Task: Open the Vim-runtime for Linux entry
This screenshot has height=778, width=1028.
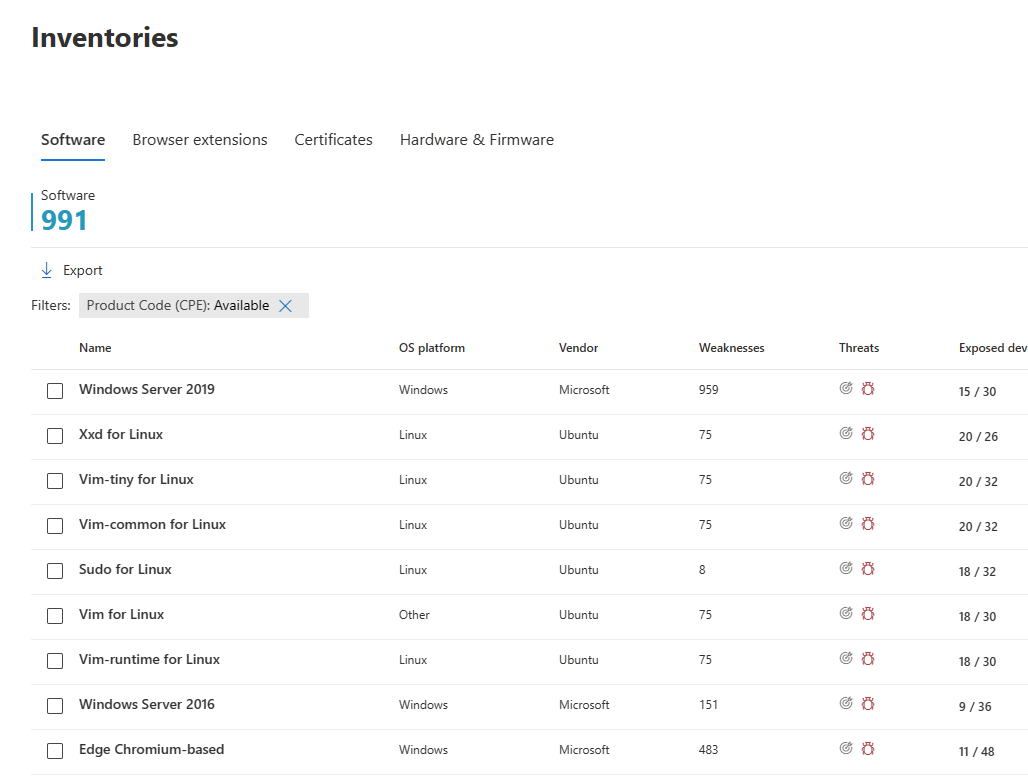Action: click(149, 659)
